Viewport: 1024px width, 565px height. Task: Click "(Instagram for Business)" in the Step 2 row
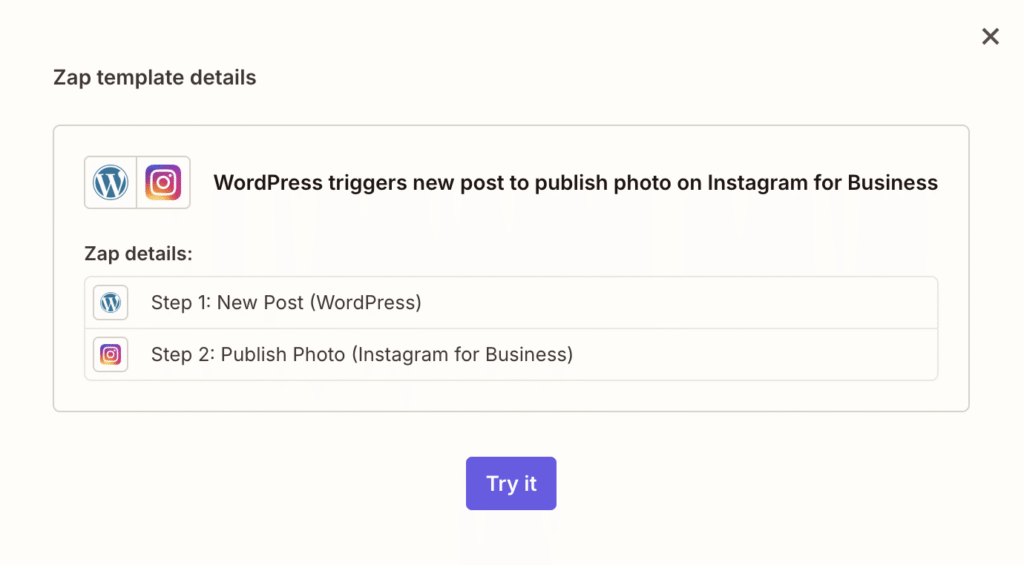(462, 354)
